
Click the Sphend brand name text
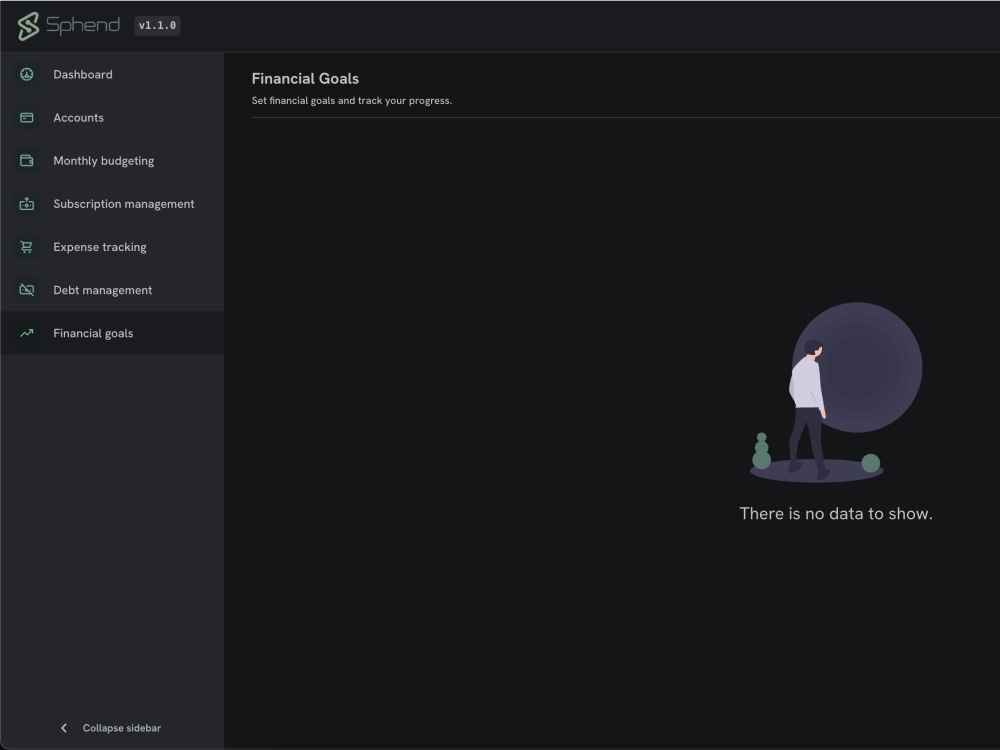83,26
